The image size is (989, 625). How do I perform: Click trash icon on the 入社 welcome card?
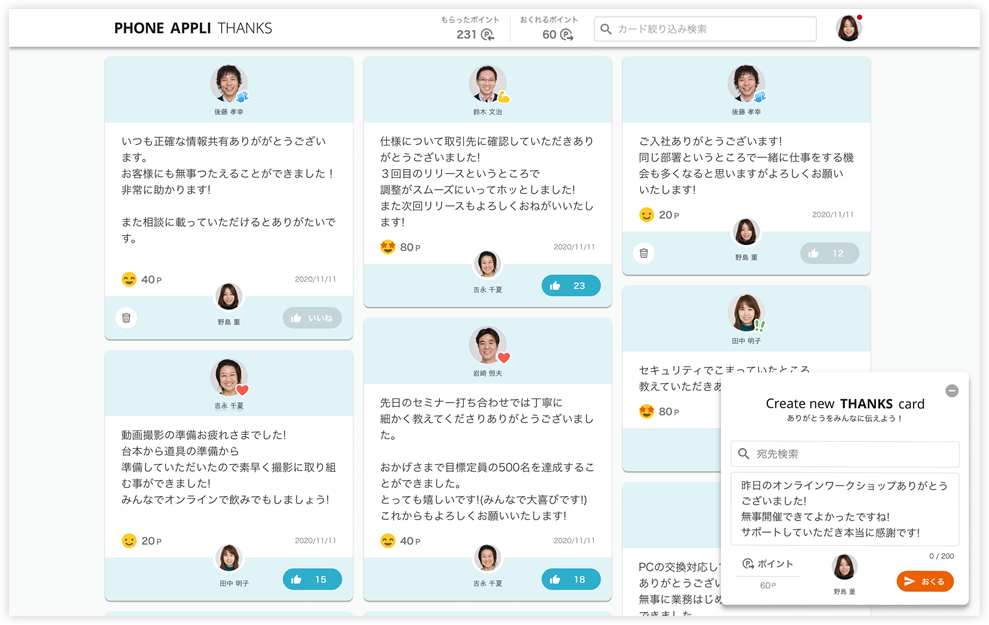tap(644, 253)
